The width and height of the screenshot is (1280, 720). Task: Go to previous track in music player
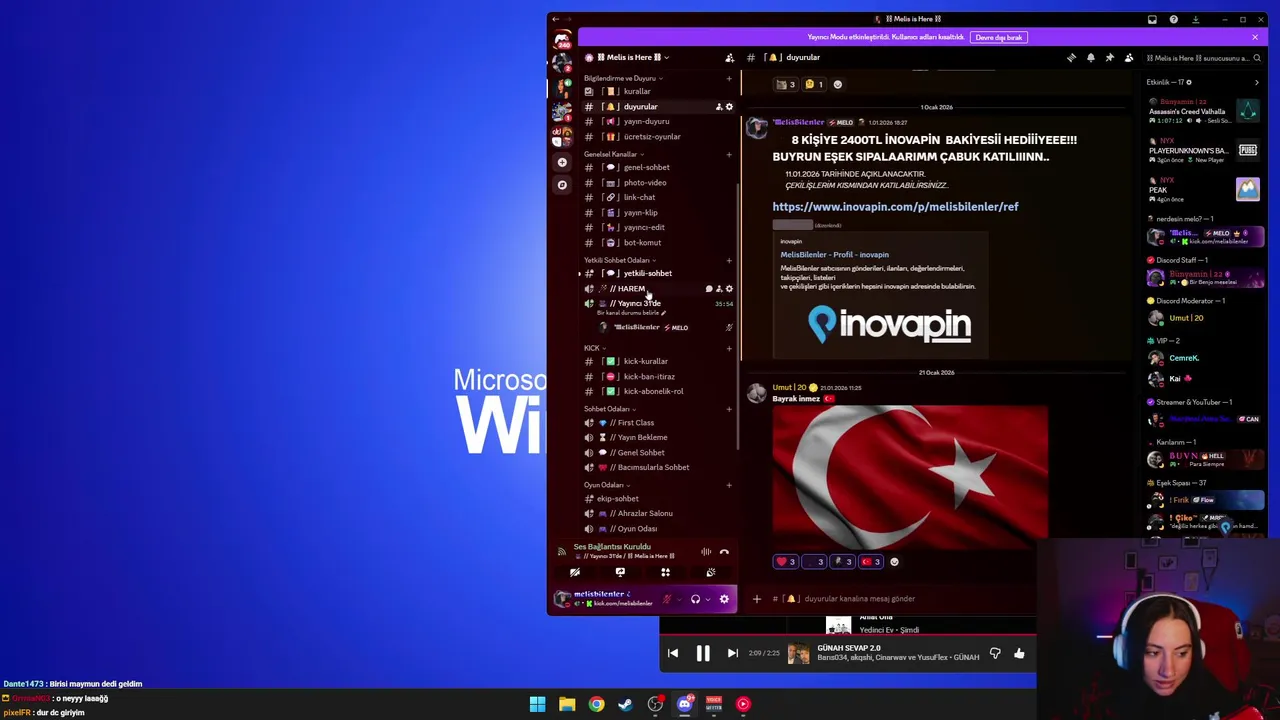click(x=673, y=653)
